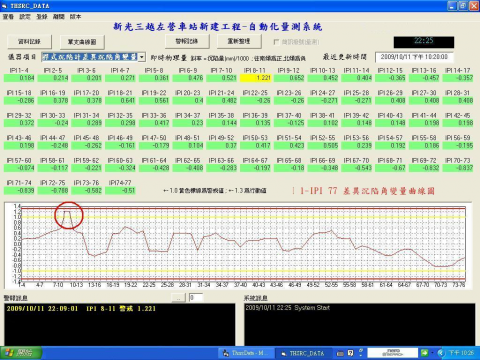
Task: Click the numeric field showing 0 near alarm log
Action: pos(196,297)
